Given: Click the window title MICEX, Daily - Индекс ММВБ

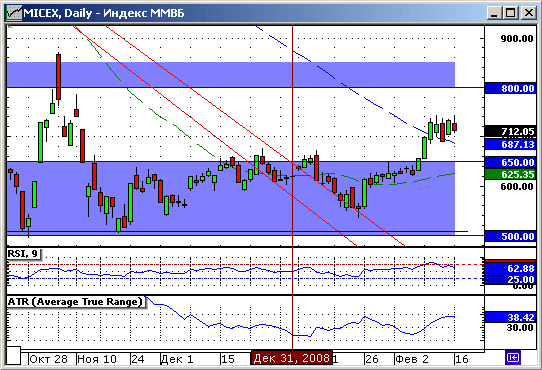Looking at the screenshot, I should (x=104, y=13).
